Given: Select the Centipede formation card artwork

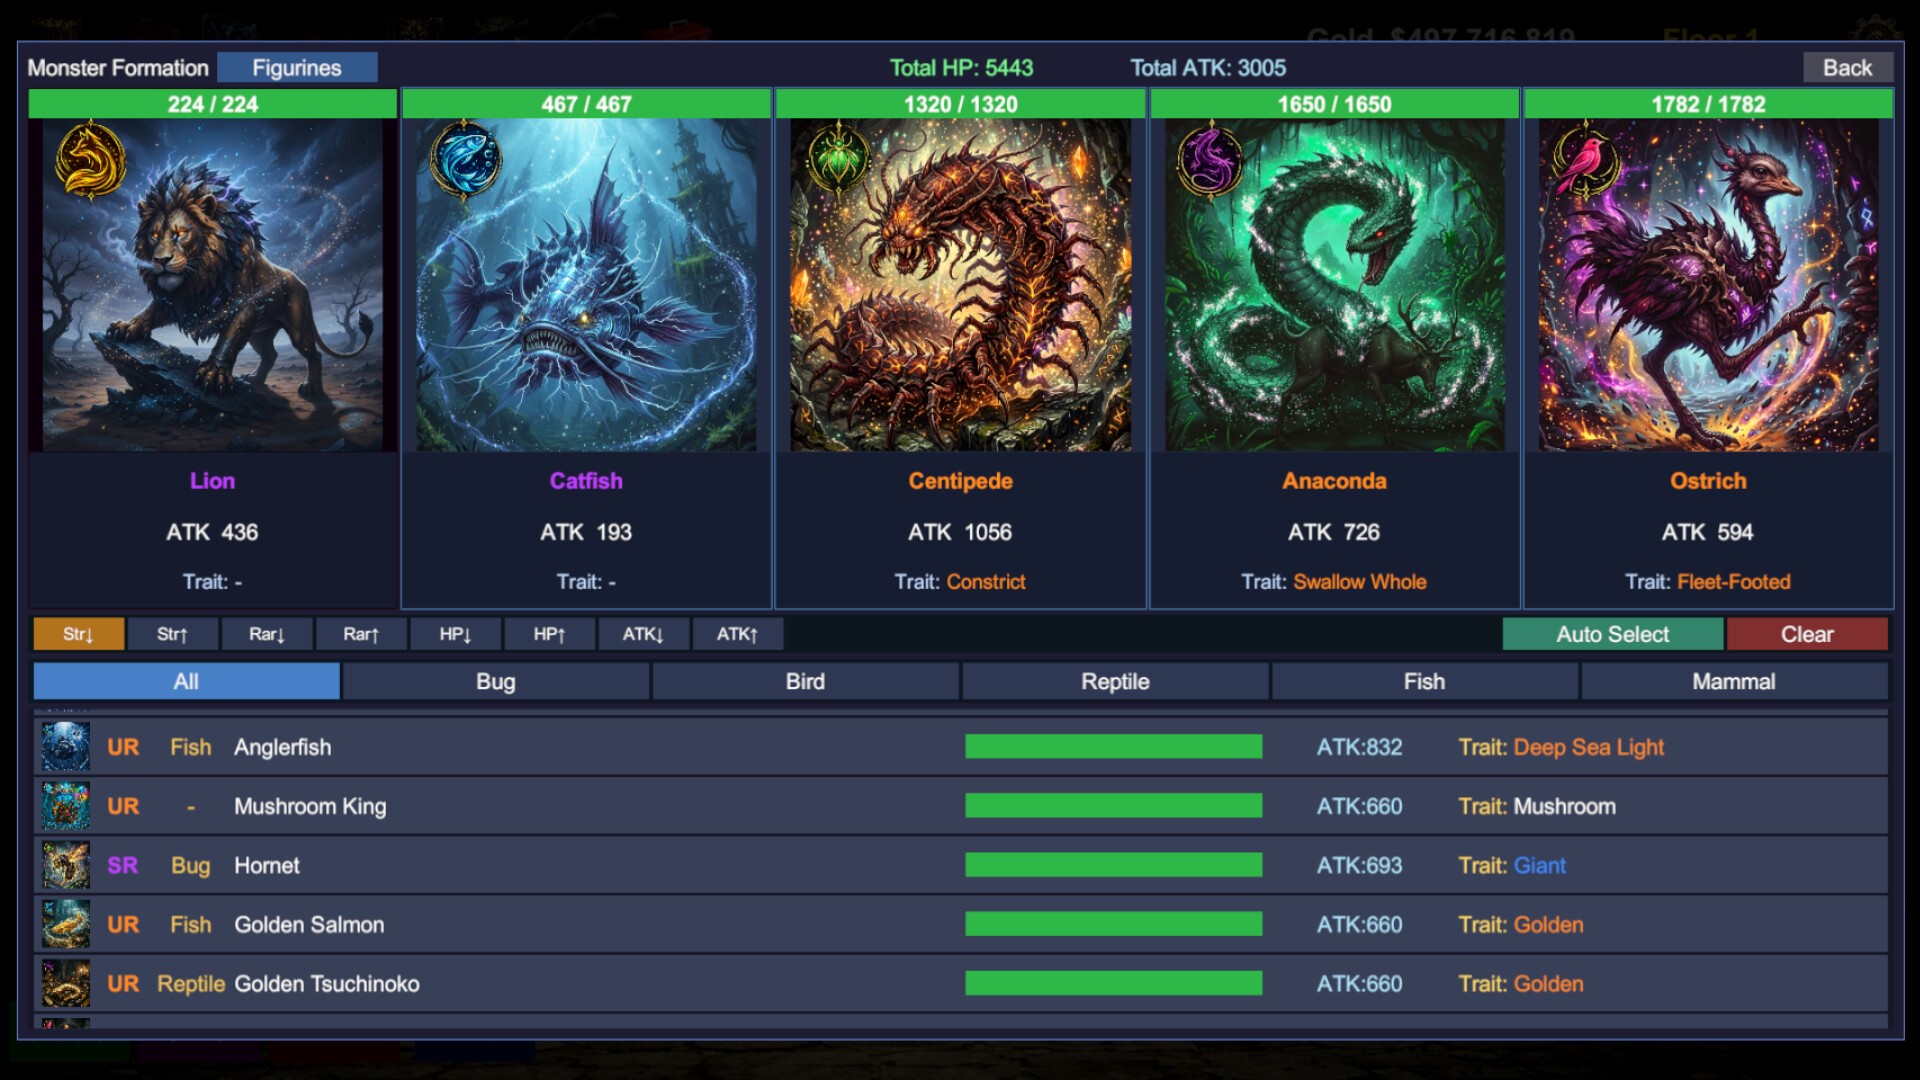Looking at the screenshot, I should click(960, 285).
